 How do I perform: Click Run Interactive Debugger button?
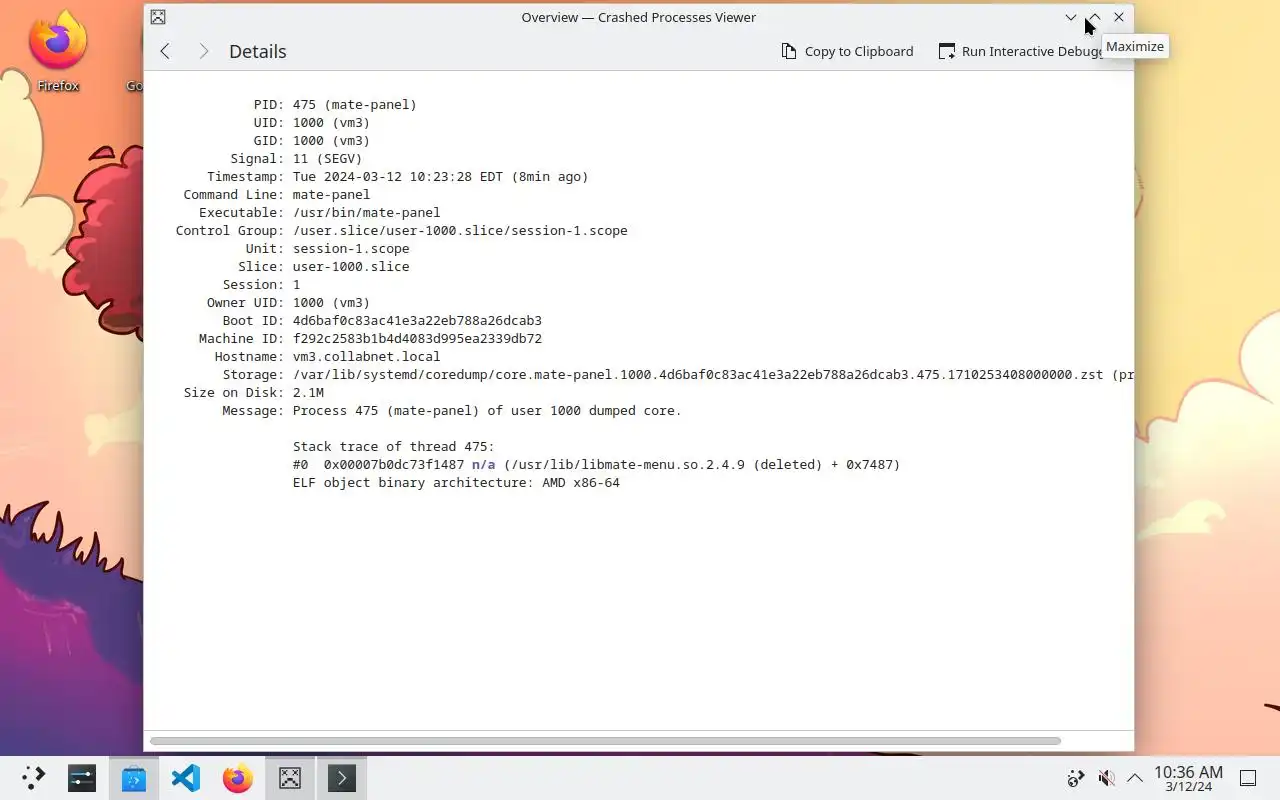coord(1020,51)
